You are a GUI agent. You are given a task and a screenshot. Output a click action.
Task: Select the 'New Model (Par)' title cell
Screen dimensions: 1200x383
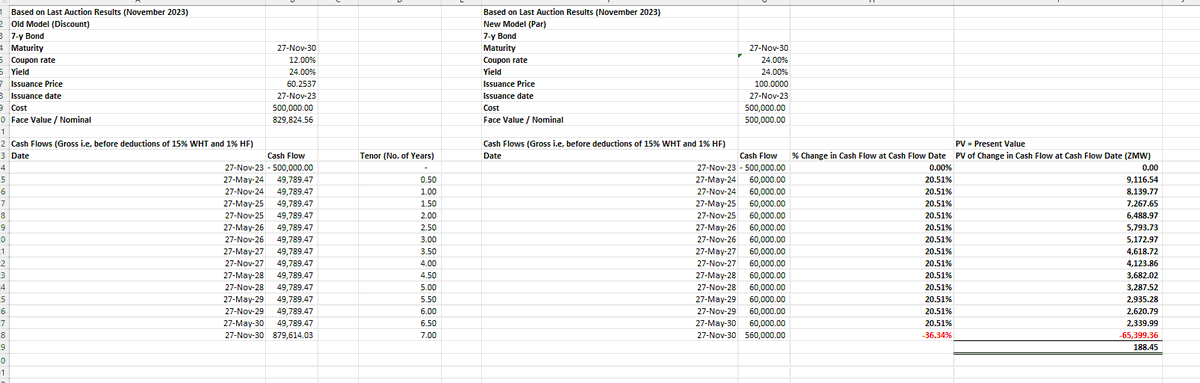[516, 23]
